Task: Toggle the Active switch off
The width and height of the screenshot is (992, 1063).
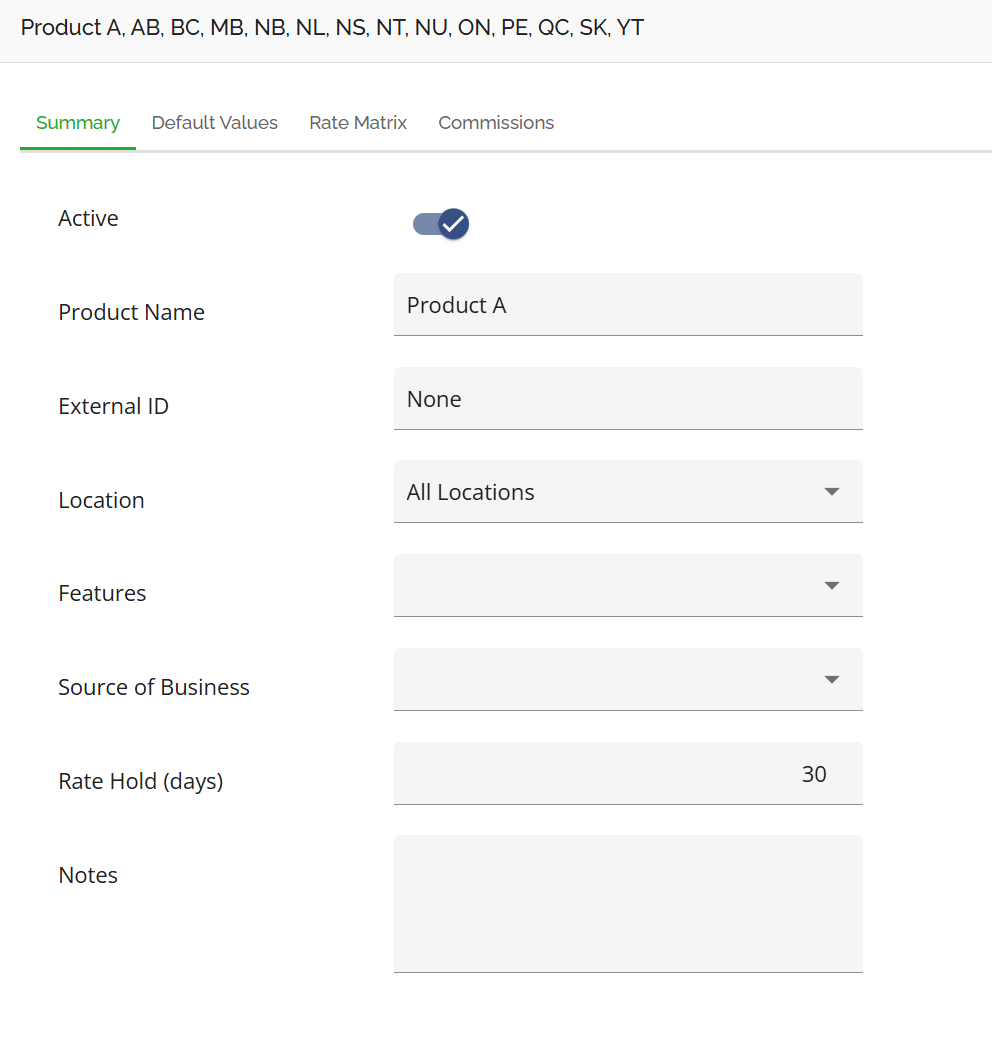Action: tap(441, 224)
